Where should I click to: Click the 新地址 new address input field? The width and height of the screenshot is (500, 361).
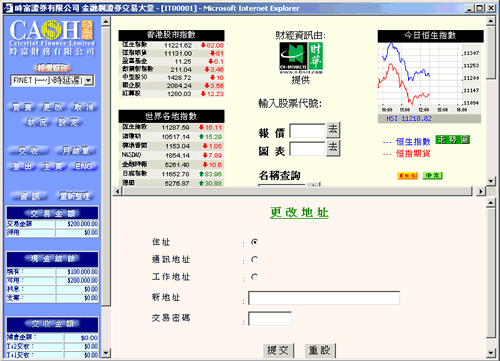(324, 298)
